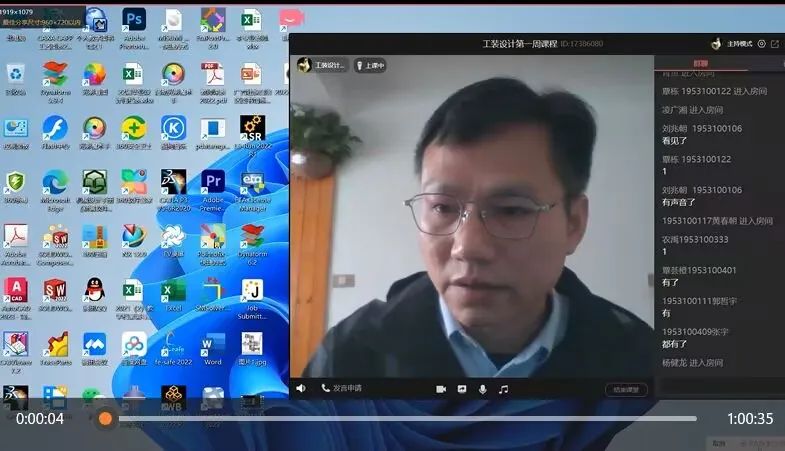Screen dimensions: 785x451
Task: Mute the classroom speaker volume
Action: 301,388
